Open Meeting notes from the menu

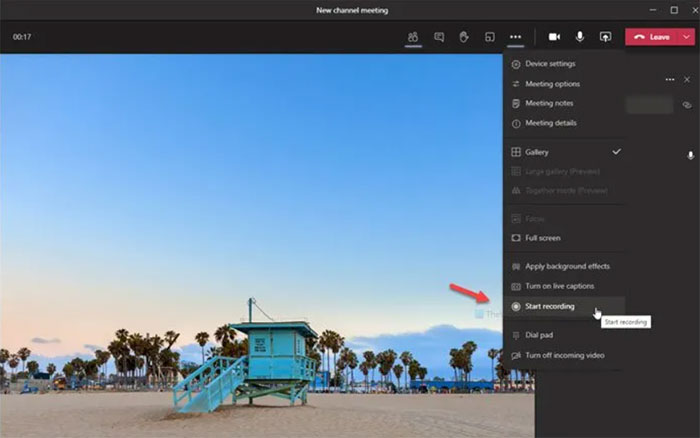point(549,103)
